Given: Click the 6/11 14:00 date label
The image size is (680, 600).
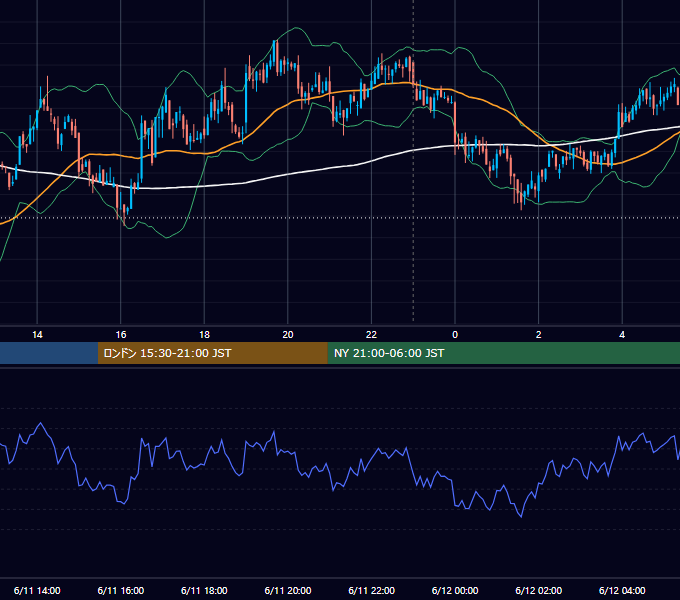Looking at the screenshot, I should coord(37,590).
